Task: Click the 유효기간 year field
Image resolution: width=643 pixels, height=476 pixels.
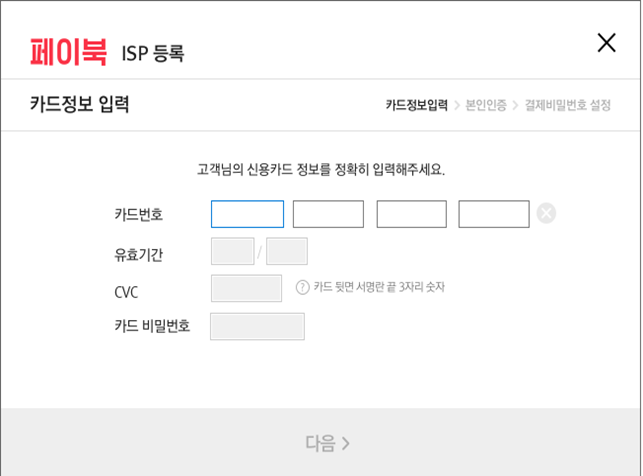Action: pos(287,251)
